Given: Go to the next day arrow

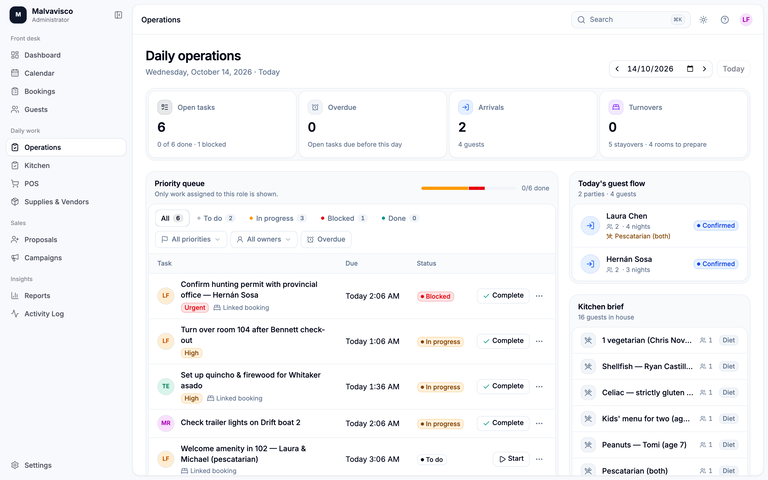Looking at the screenshot, I should [704, 69].
